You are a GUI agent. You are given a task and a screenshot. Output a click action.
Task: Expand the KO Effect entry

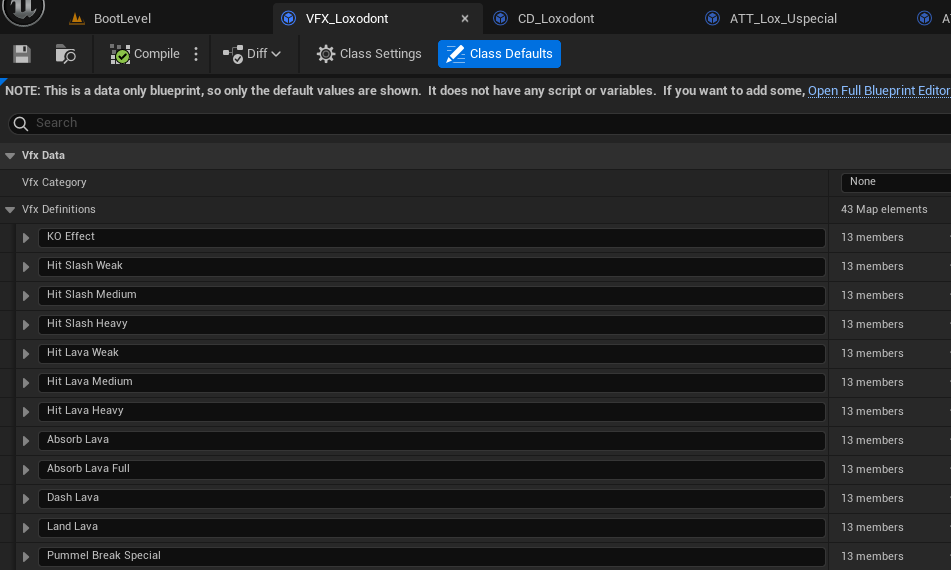25,238
